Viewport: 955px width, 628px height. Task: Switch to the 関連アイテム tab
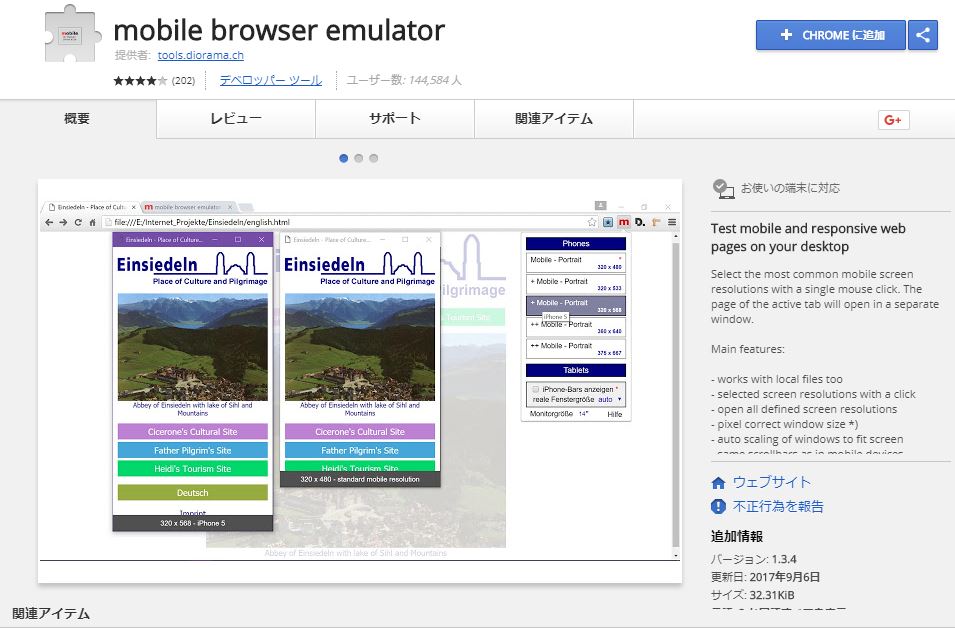point(554,118)
